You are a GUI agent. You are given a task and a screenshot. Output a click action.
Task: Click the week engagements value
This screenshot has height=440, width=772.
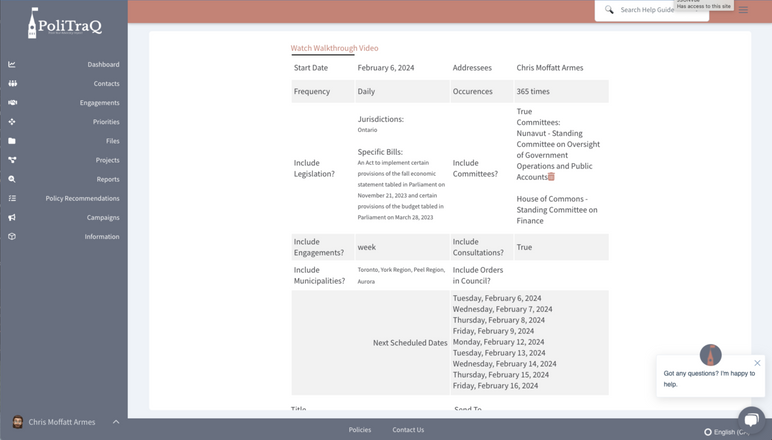tap(366, 247)
